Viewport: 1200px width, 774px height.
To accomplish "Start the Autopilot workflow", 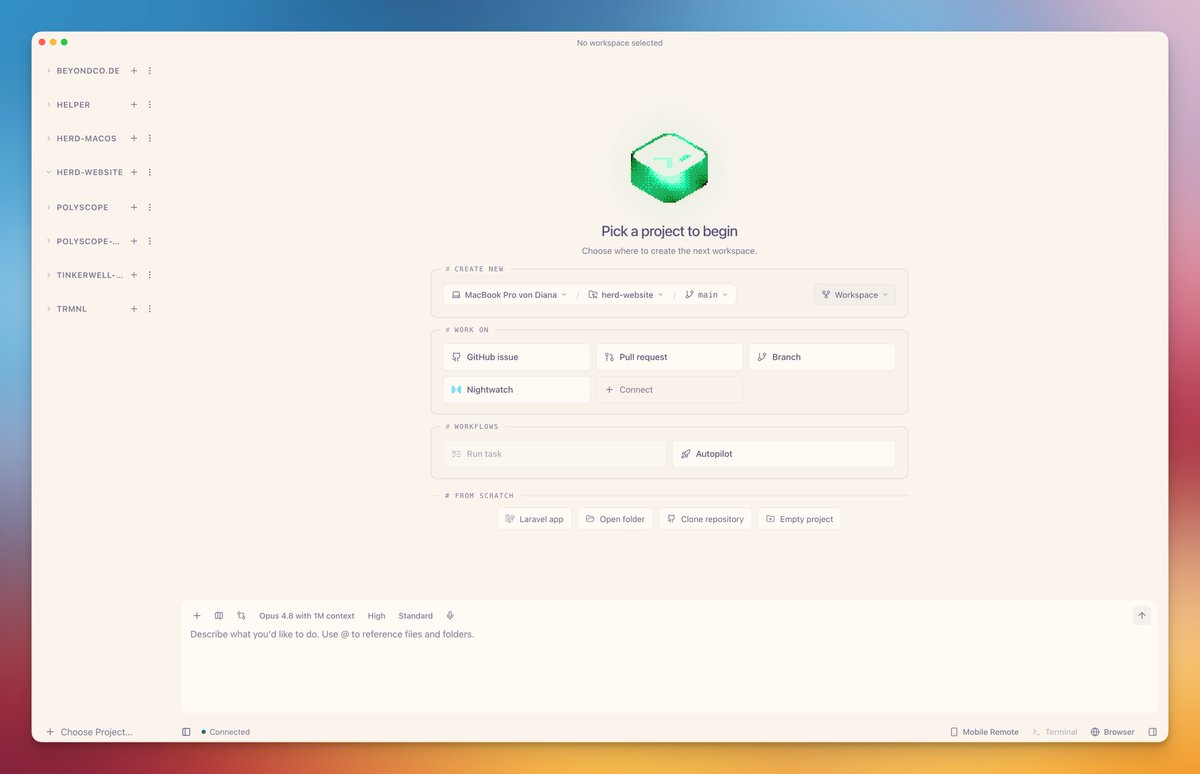I will pos(784,454).
